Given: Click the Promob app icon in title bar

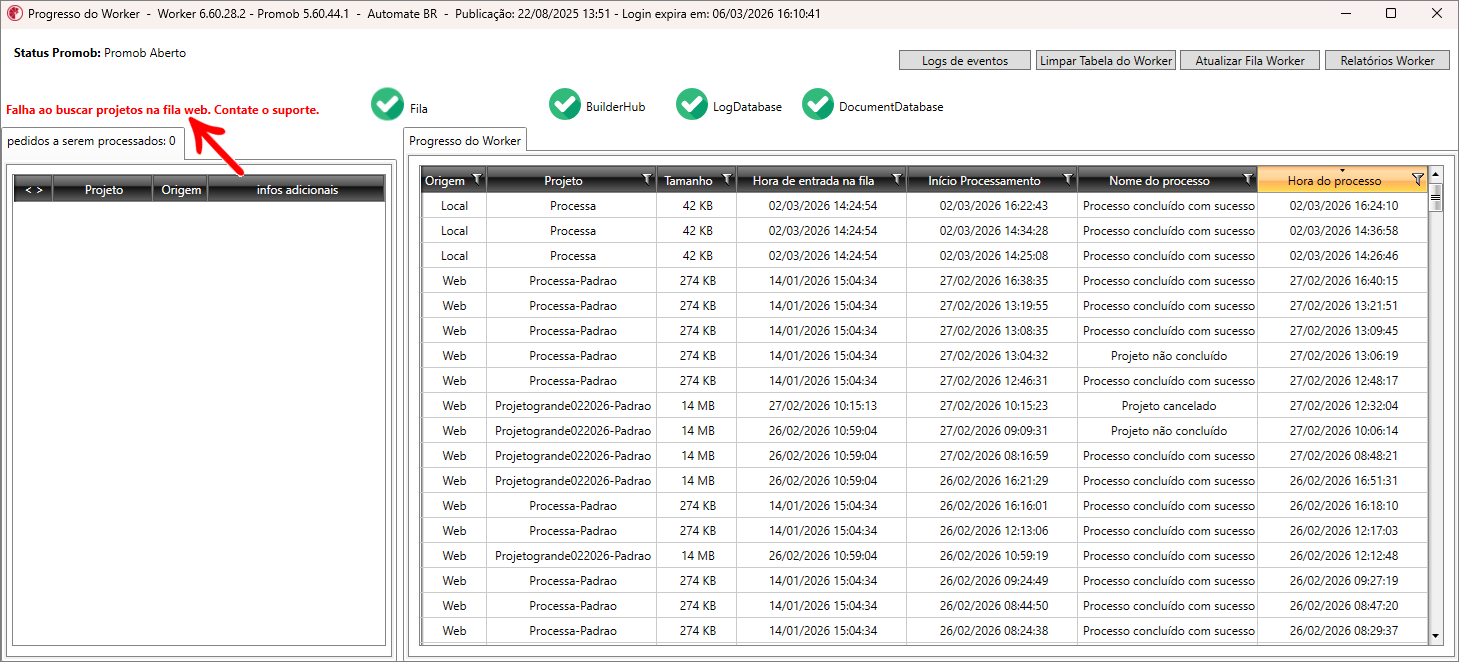Looking at the screenshot, I should click(15, 14).
